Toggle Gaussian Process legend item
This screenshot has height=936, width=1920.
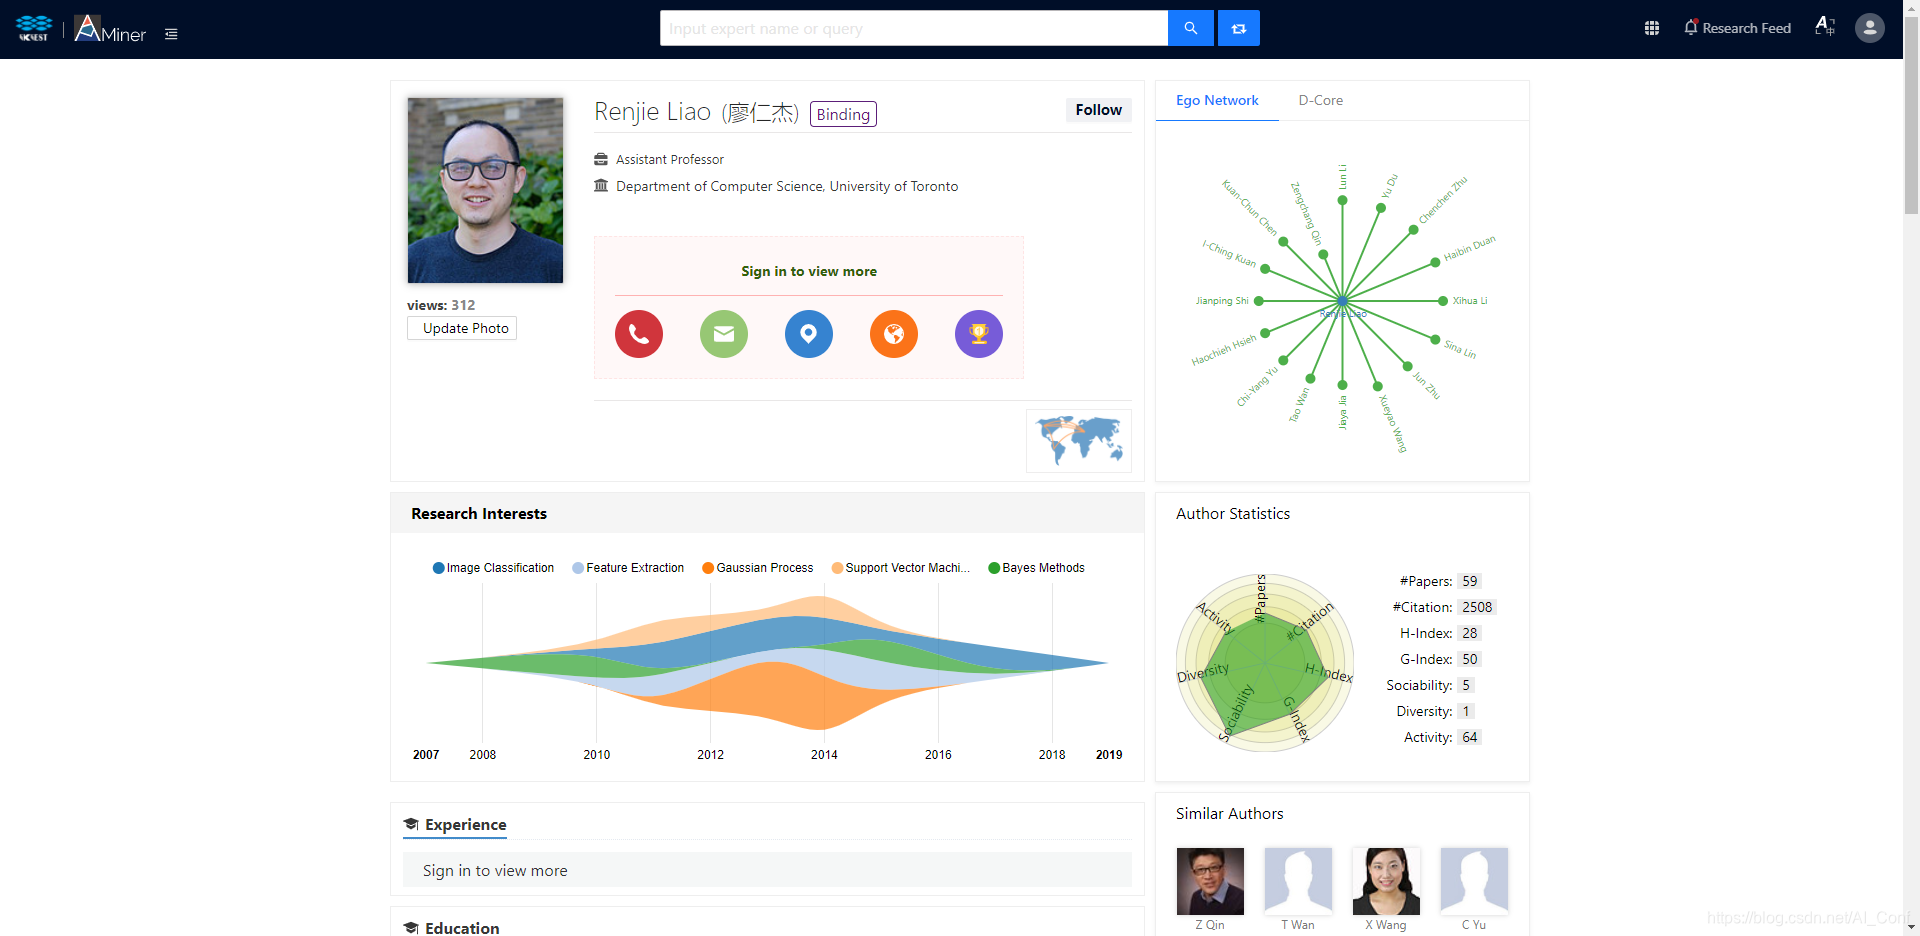[x=758, y=568]
